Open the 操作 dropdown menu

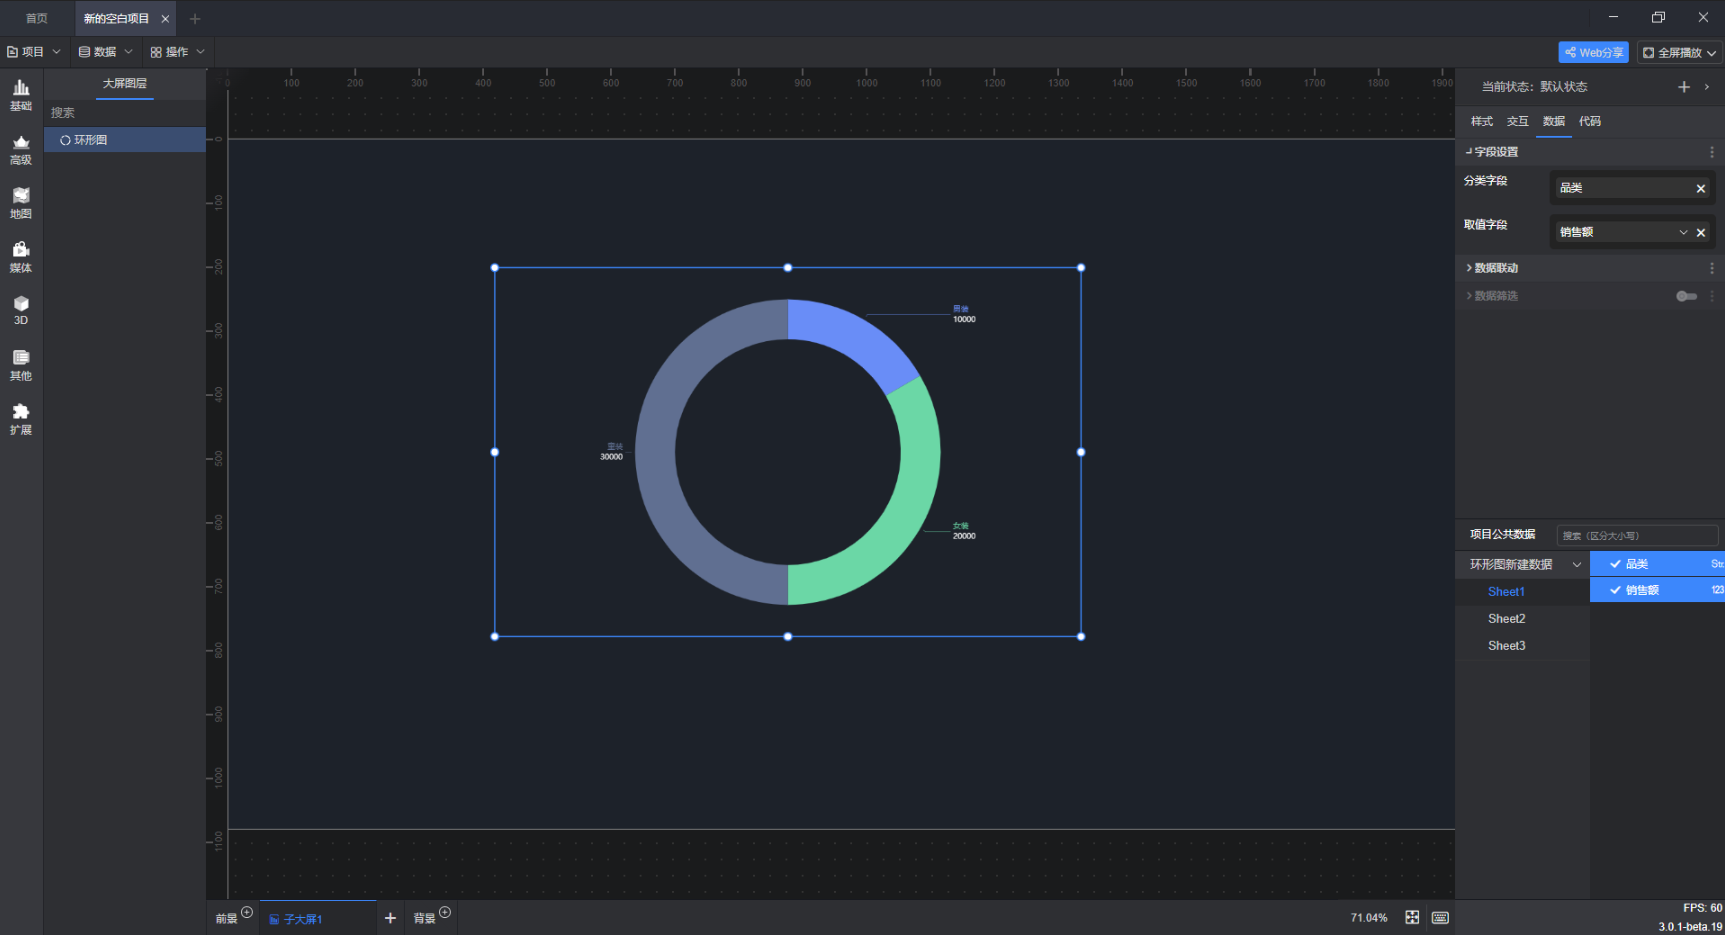coord(177,52)
